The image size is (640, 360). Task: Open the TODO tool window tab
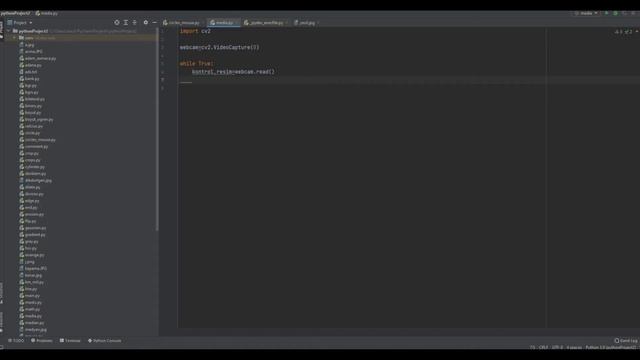[x=16, y=340]
